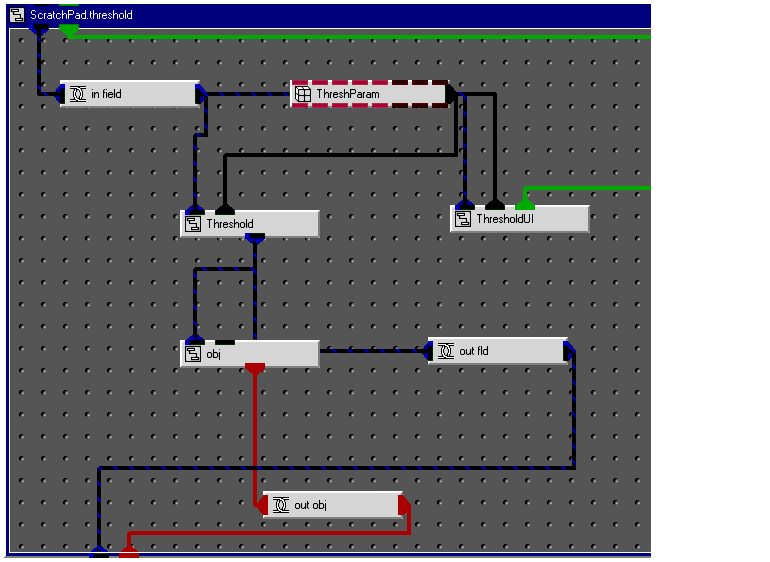Select the in field module label
Image resolution: width=770 pixels, height=562 pixels.
pyautogui.click(x=106, y=94)
